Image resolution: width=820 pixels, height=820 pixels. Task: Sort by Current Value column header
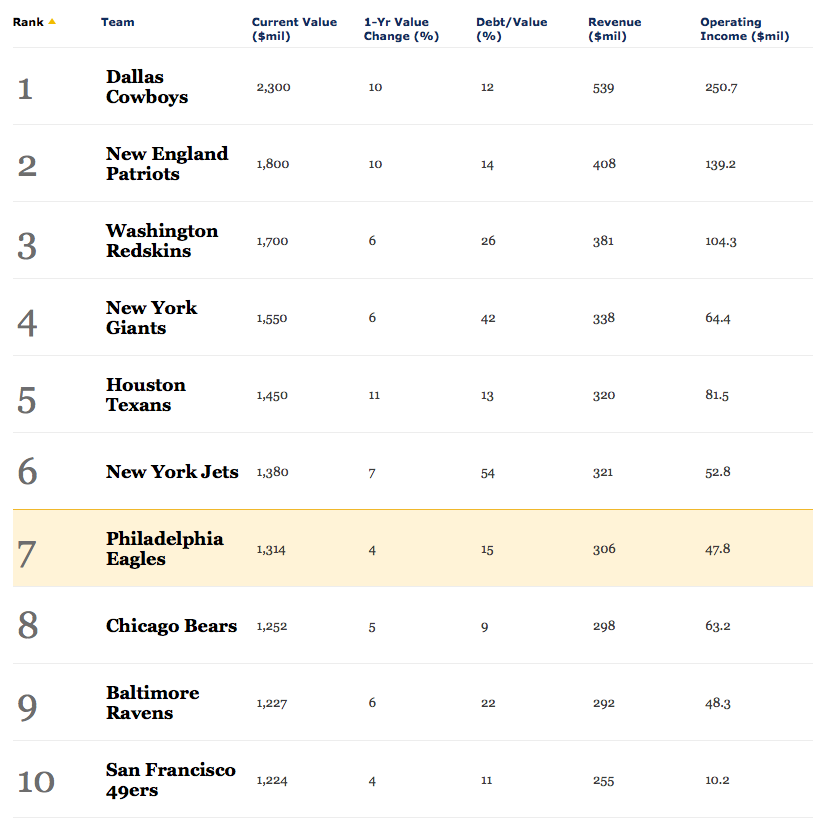point(294,29)
